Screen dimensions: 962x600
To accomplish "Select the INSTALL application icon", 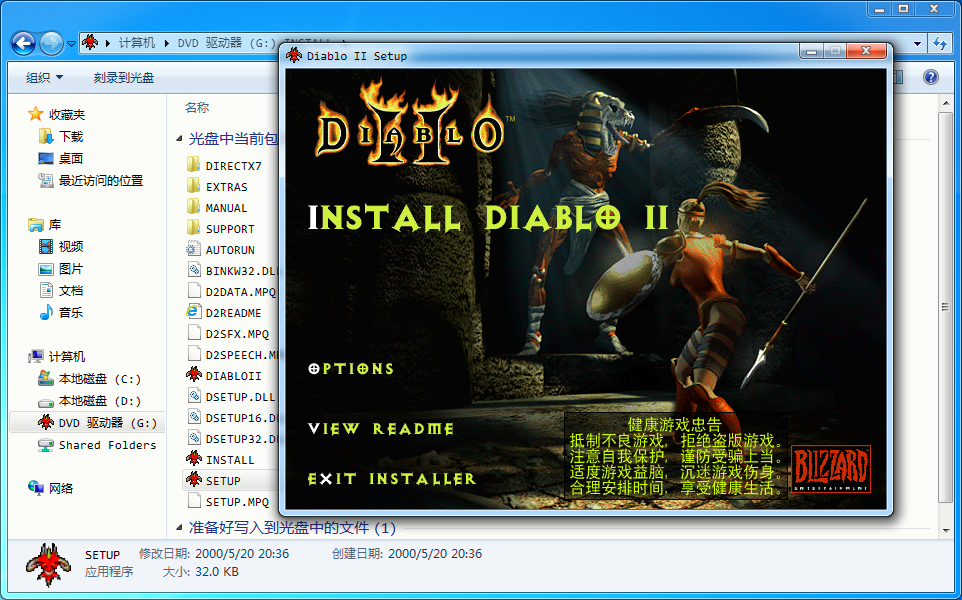I will point(193,459).
